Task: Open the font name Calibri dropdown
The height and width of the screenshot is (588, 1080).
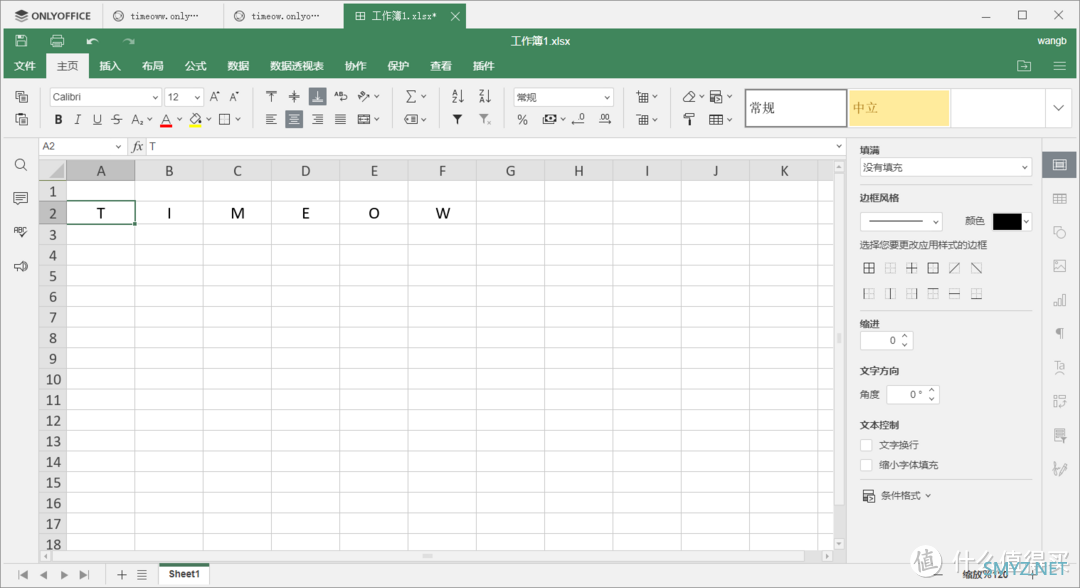Action: [155, 98]
